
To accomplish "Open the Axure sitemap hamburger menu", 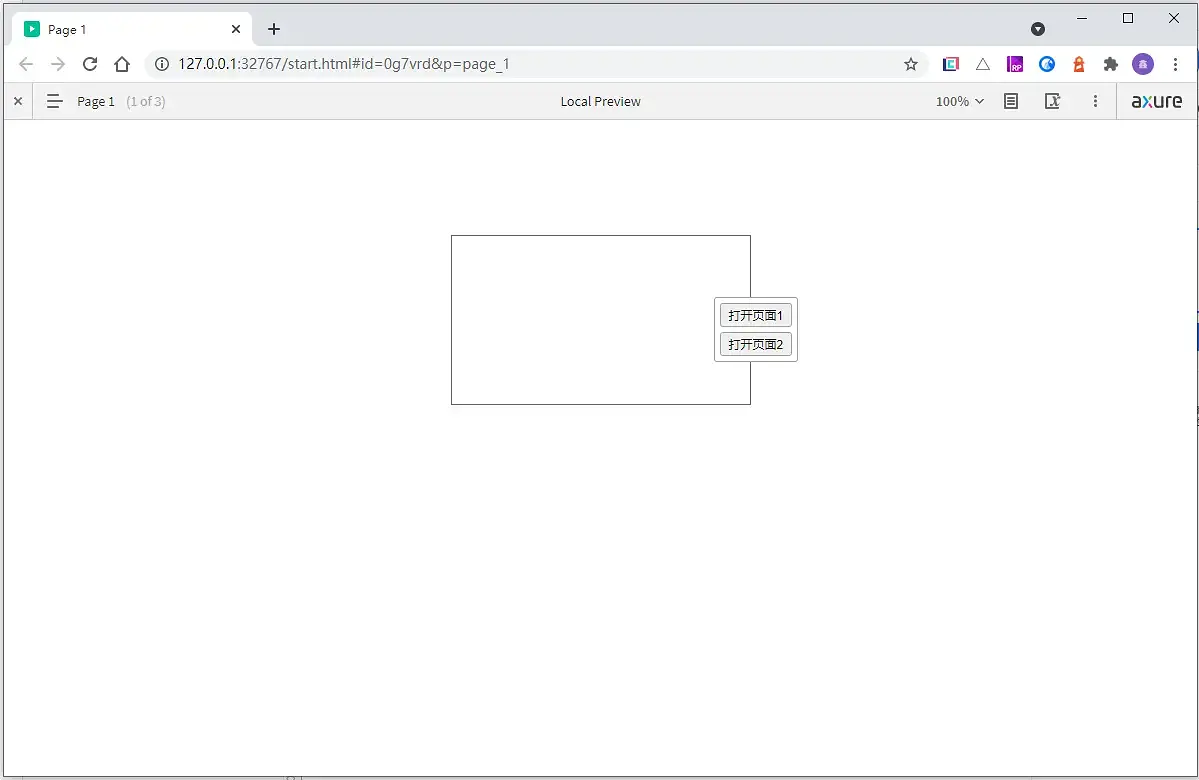I will 54,101.
